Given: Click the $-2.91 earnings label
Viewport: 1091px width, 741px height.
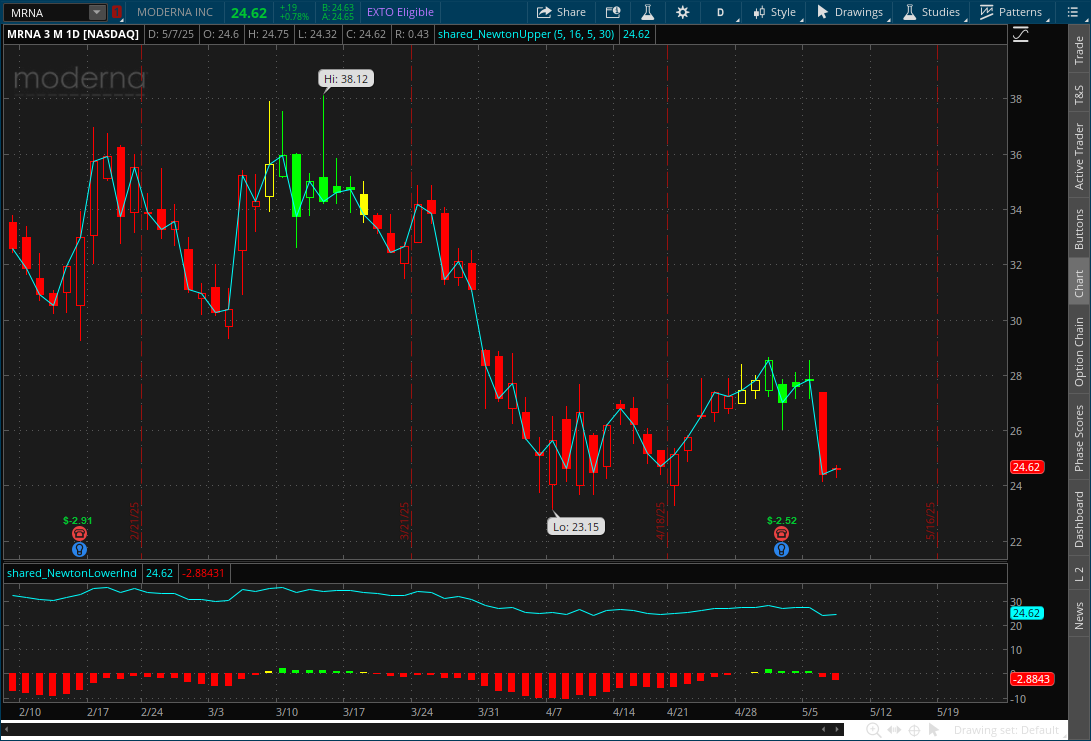Looking at the screenshot, I should [77, 520].
